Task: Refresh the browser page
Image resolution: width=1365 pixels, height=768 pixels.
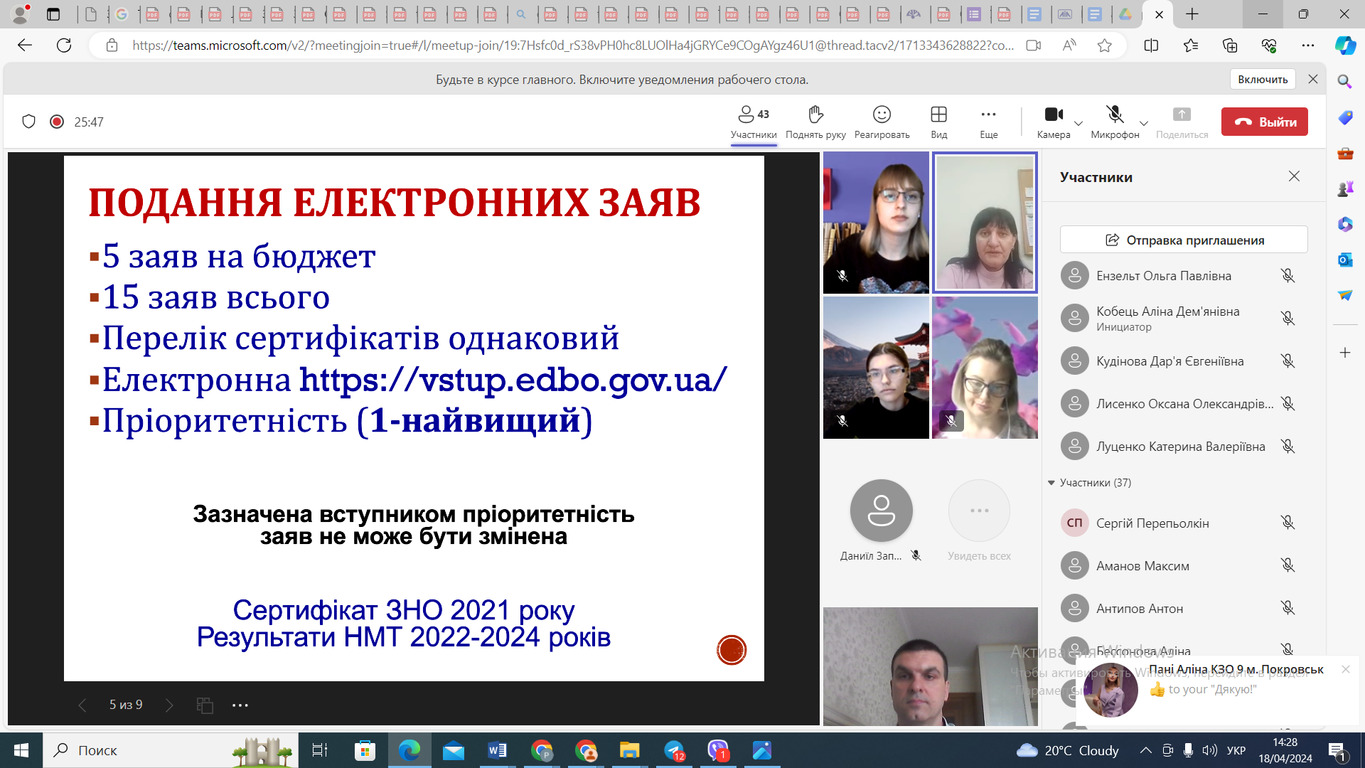Action: [64, 45]
